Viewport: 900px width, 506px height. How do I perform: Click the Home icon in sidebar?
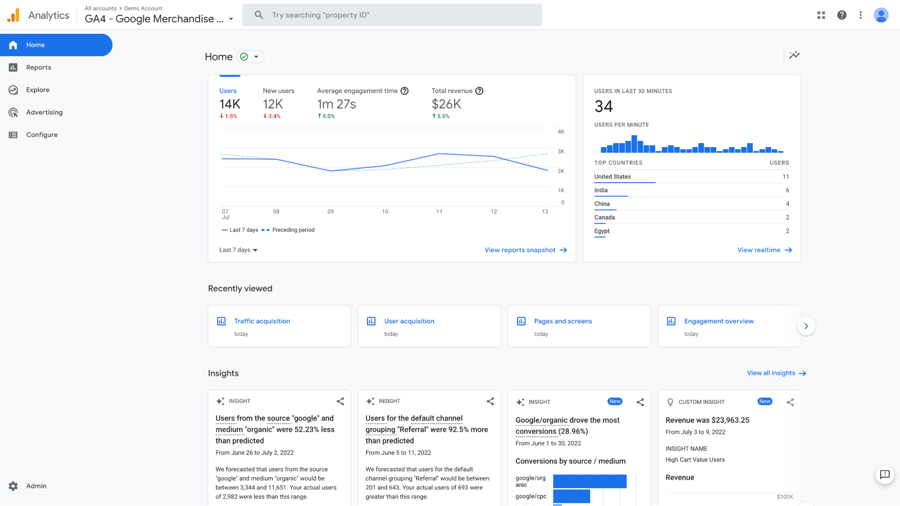13,45
